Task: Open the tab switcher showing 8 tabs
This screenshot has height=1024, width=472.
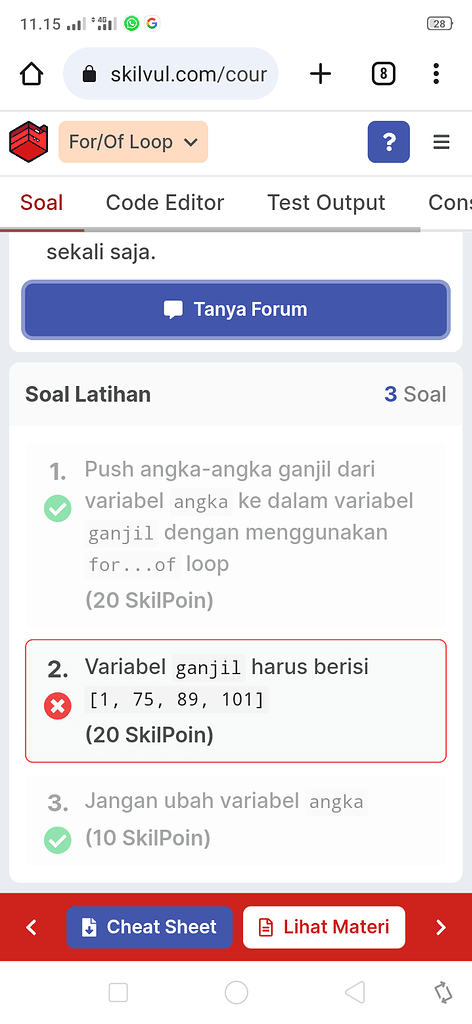Action: [383, 74]
